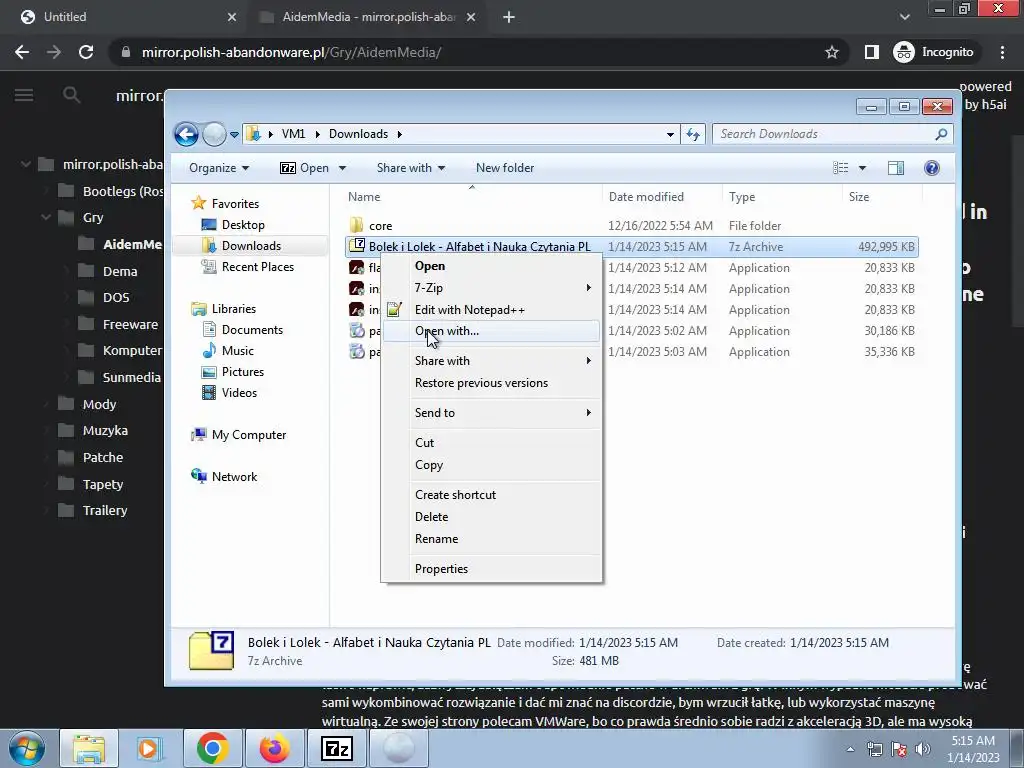This screenshot has width=1024, height=768.
Task: Click the Open toolbar button with 7z icon
Action: [304, 168]
